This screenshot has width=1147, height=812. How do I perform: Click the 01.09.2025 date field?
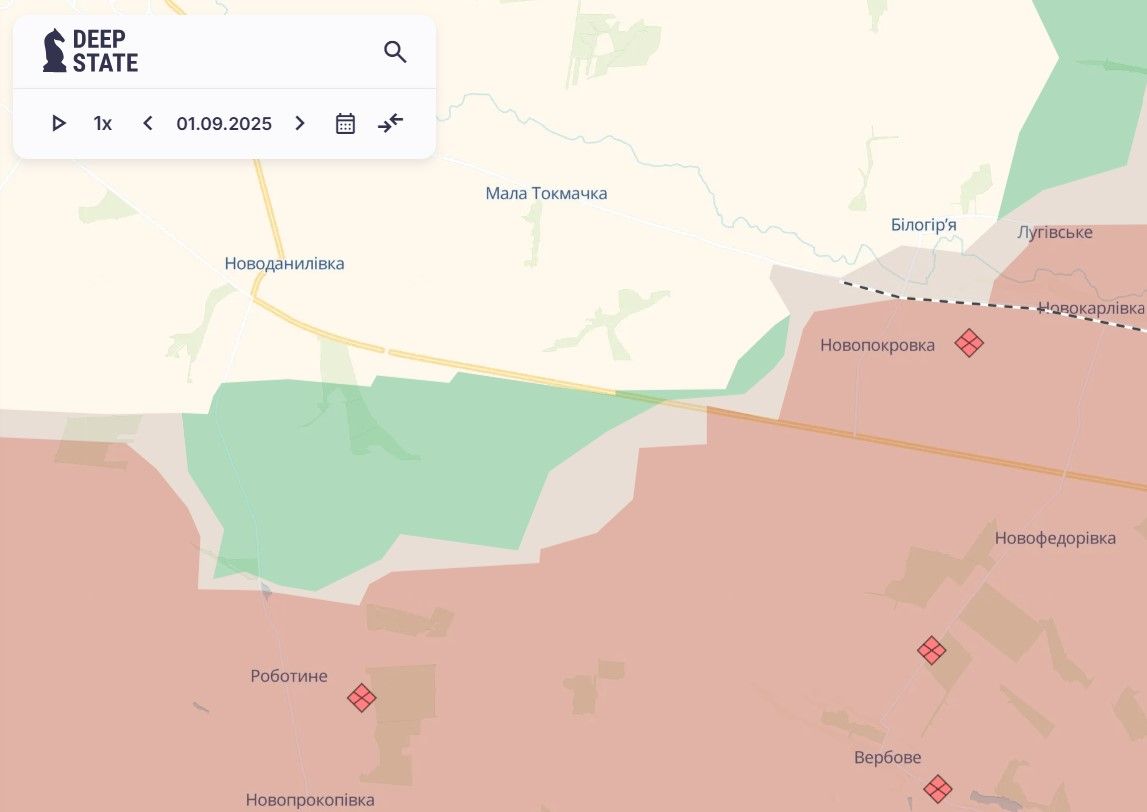[224, 124]
